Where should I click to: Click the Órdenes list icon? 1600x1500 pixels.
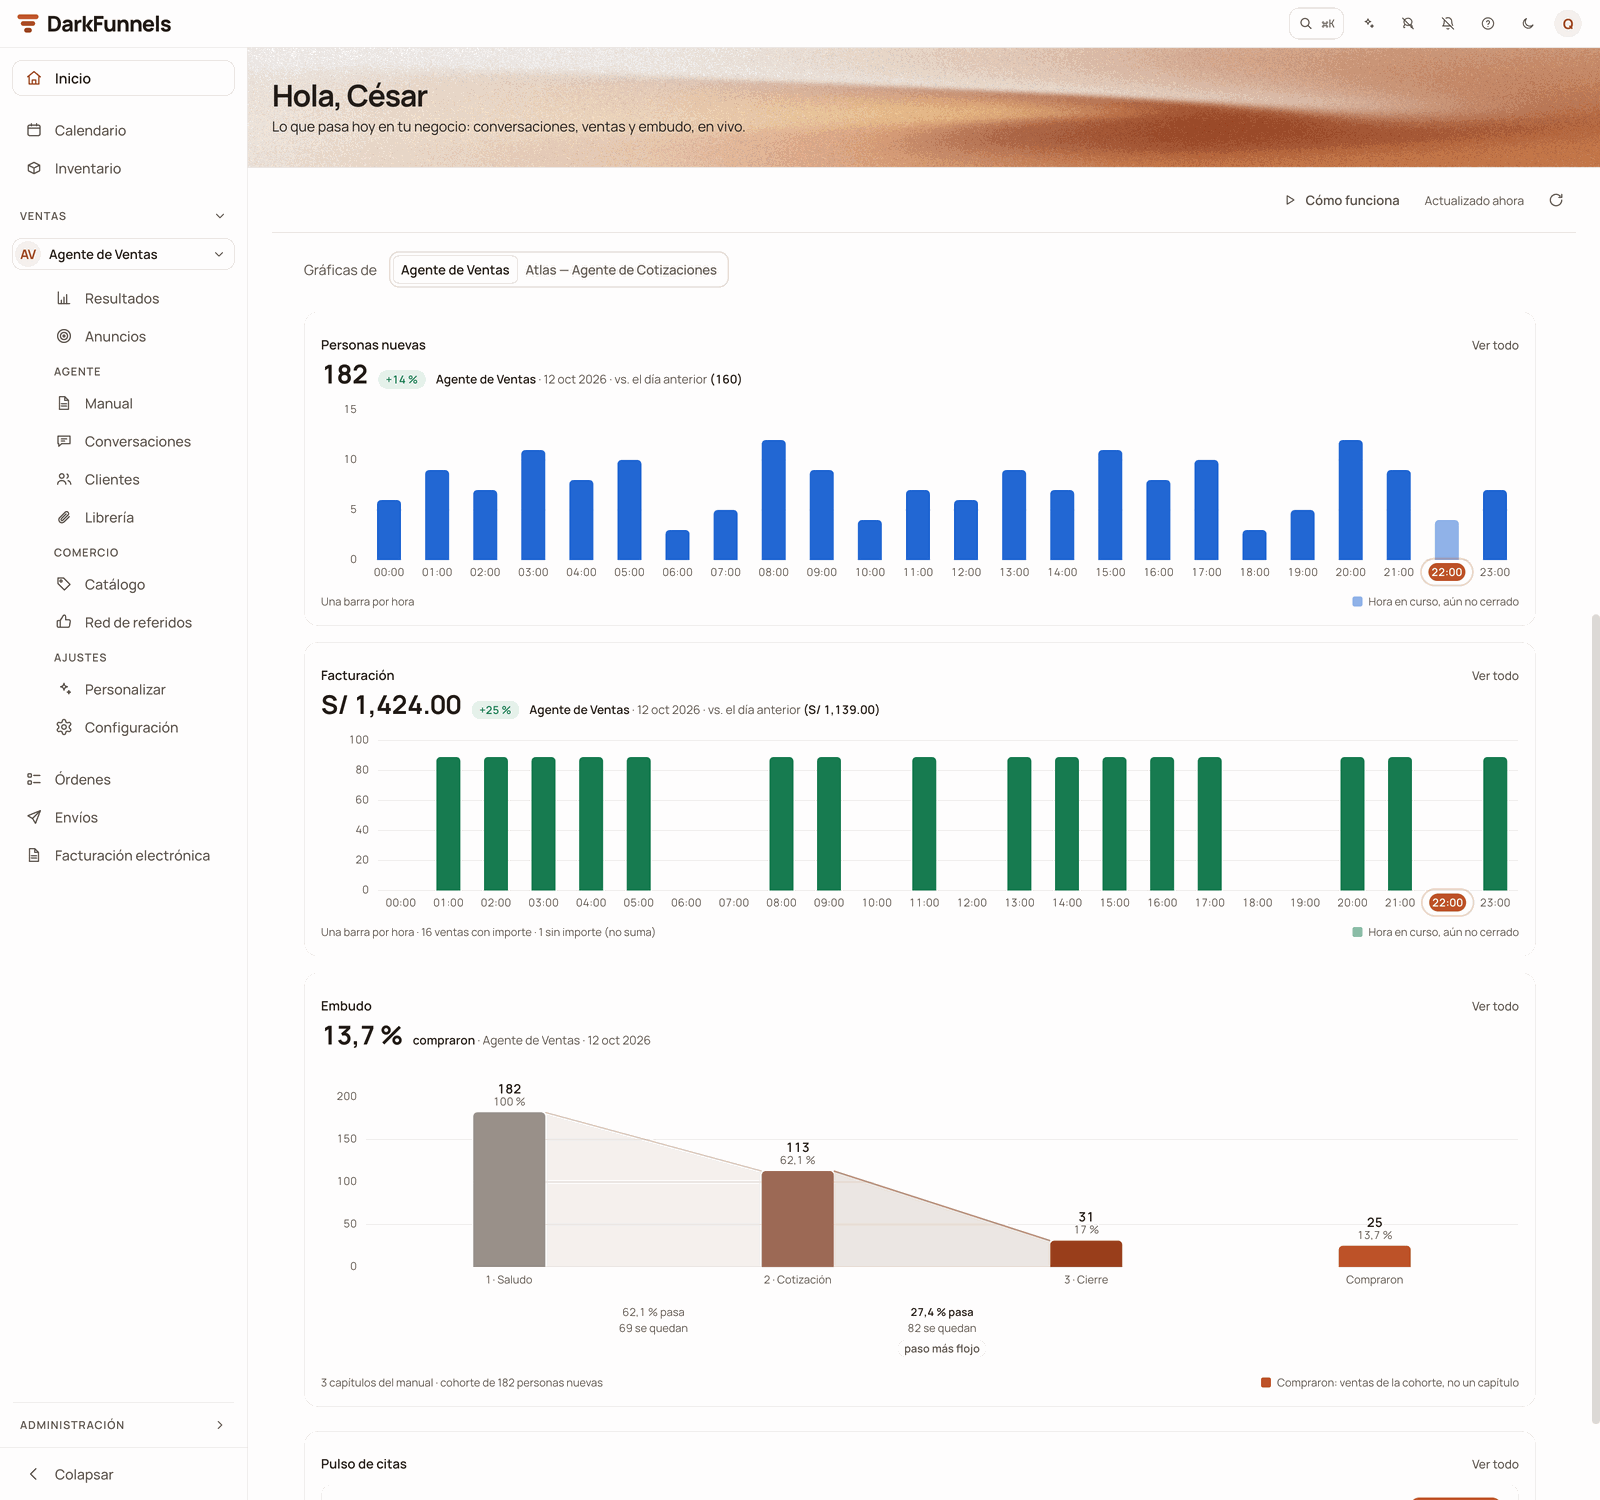point(34,779)
